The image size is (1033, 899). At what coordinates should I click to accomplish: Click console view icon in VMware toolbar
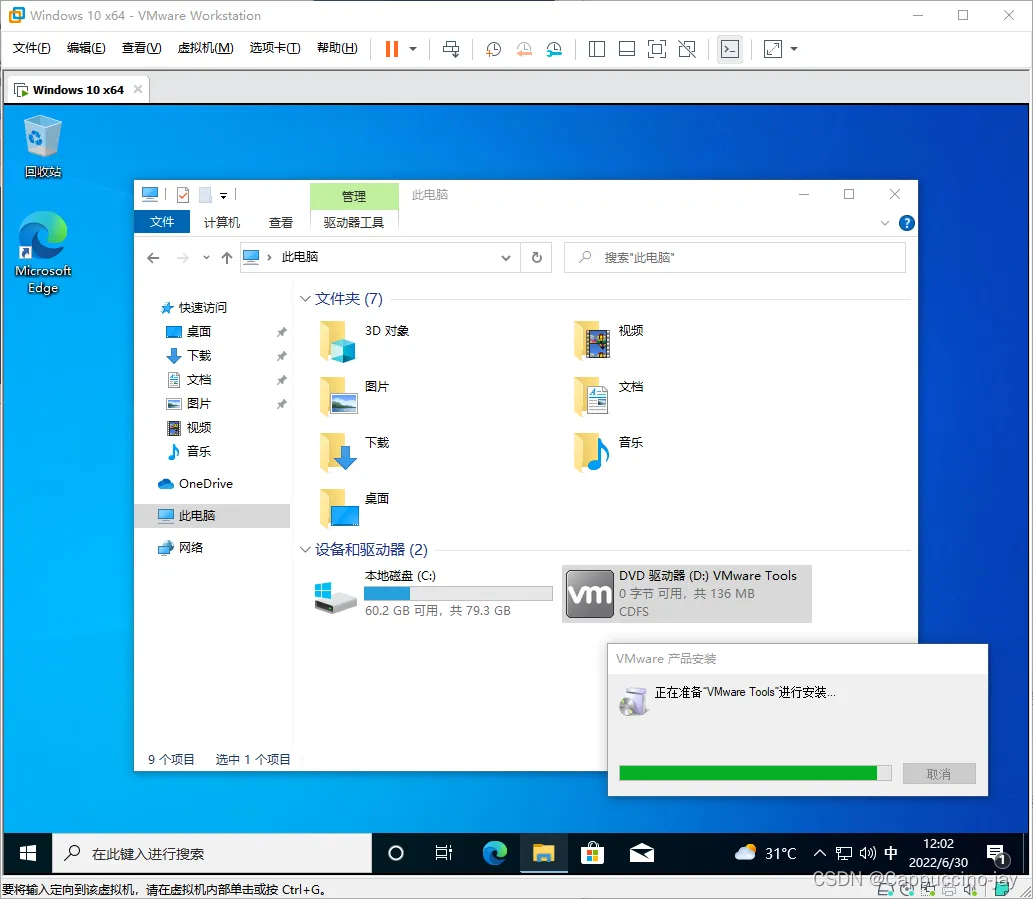(730, 49)
